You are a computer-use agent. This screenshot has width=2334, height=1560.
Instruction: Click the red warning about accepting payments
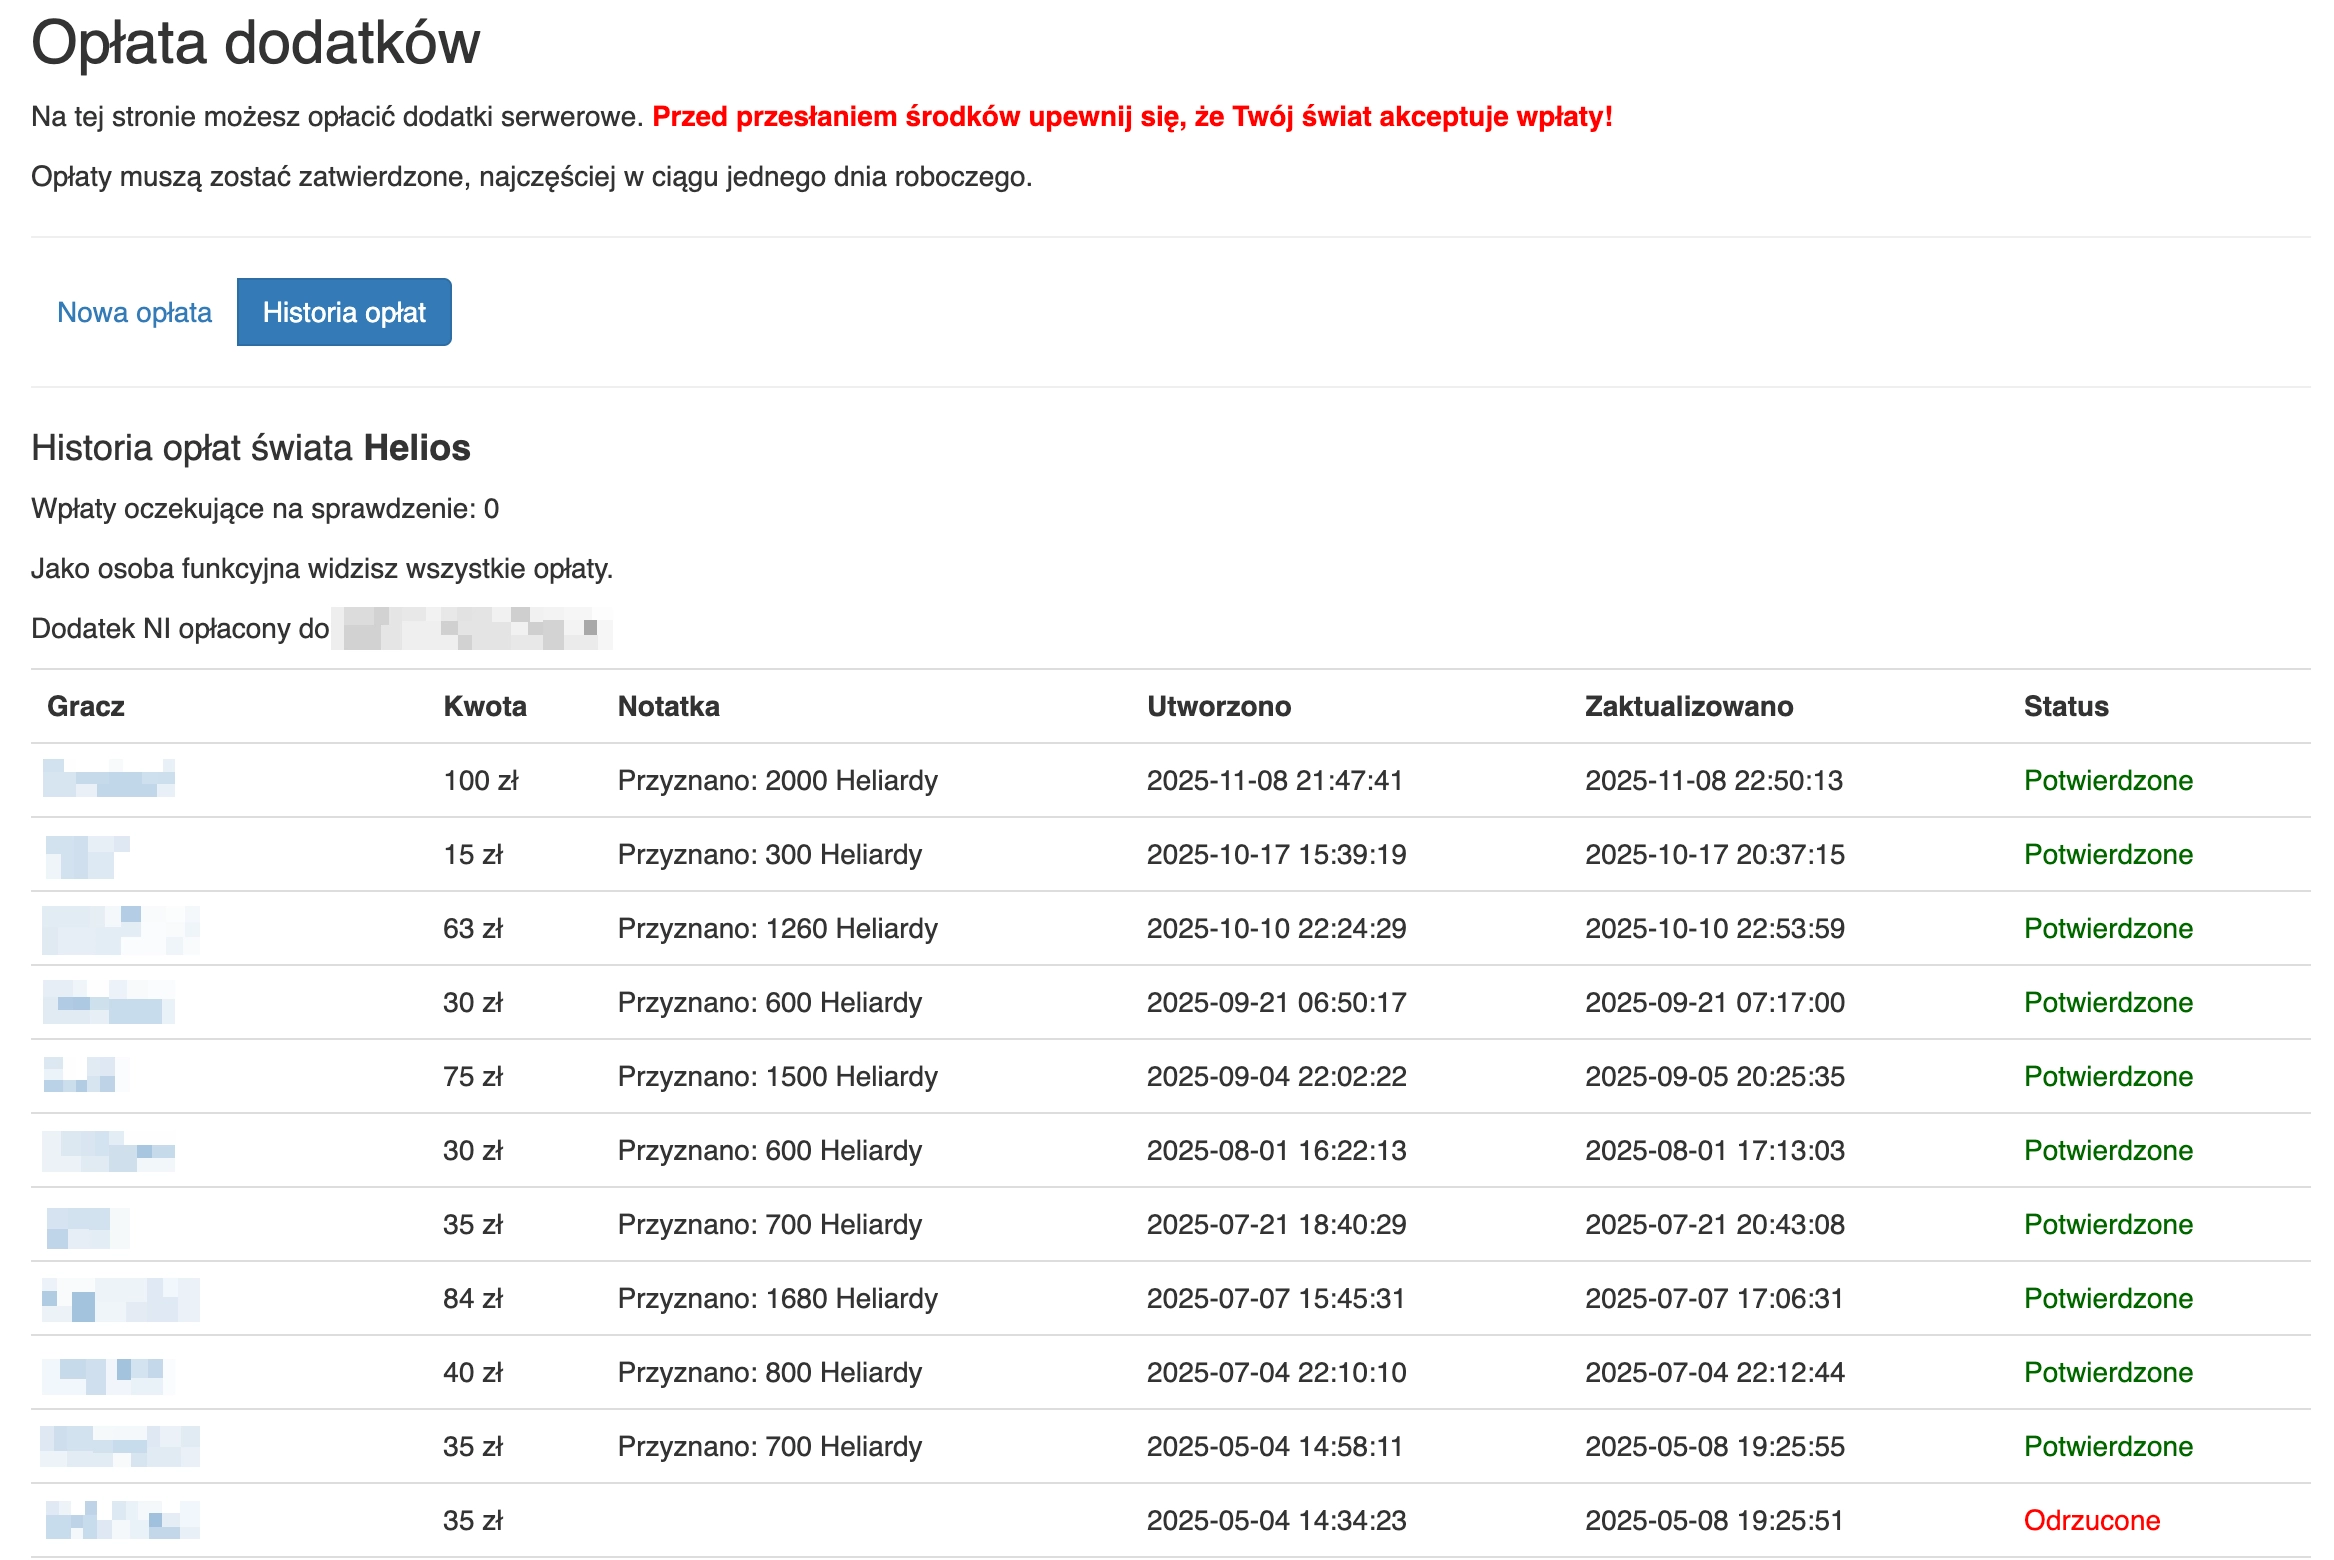[1131, 117]
